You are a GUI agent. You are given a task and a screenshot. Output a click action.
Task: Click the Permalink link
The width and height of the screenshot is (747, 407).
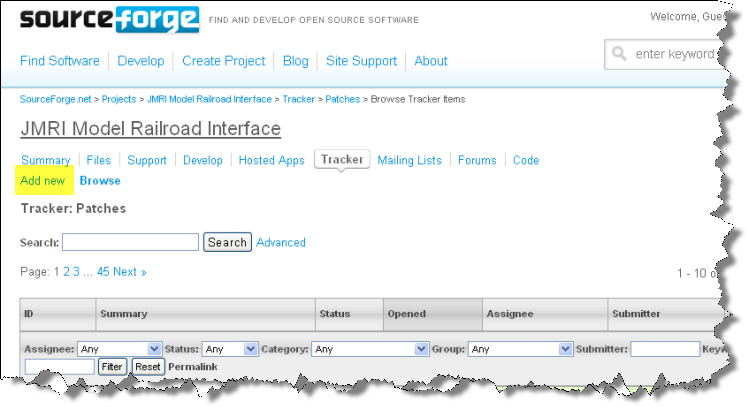(x=194, y=367)
